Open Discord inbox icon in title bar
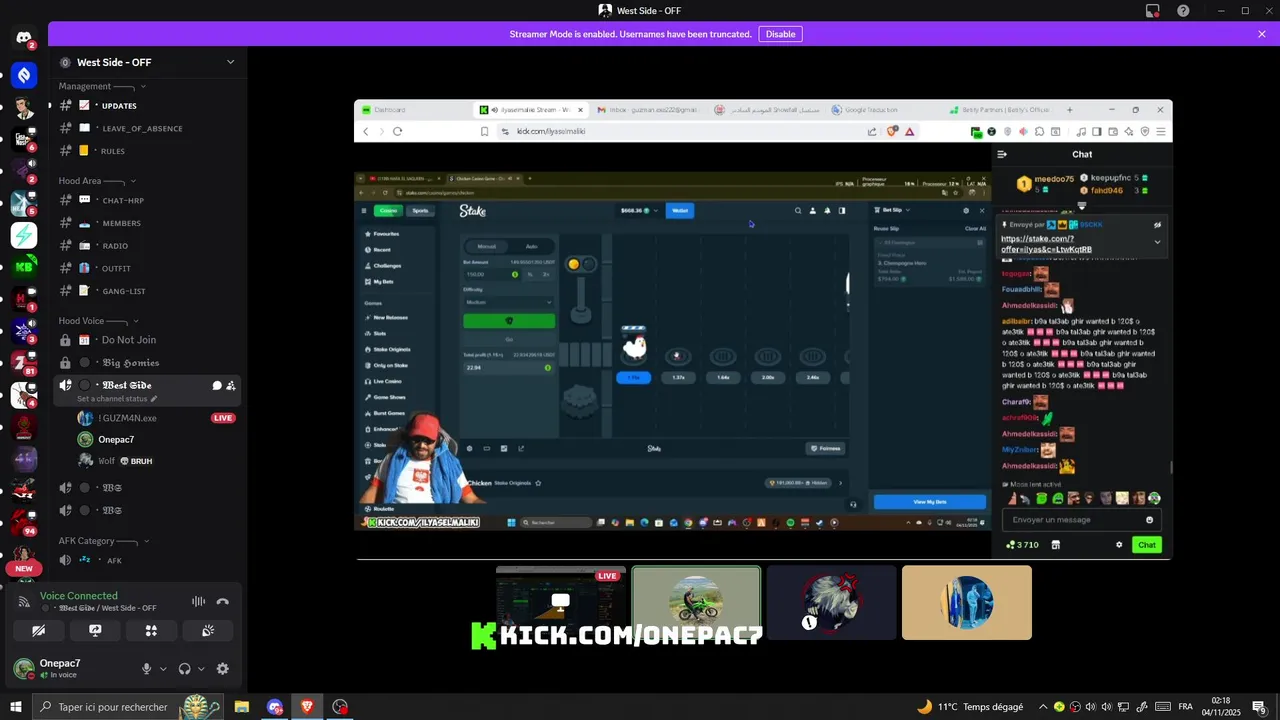 coord(1153,11)
